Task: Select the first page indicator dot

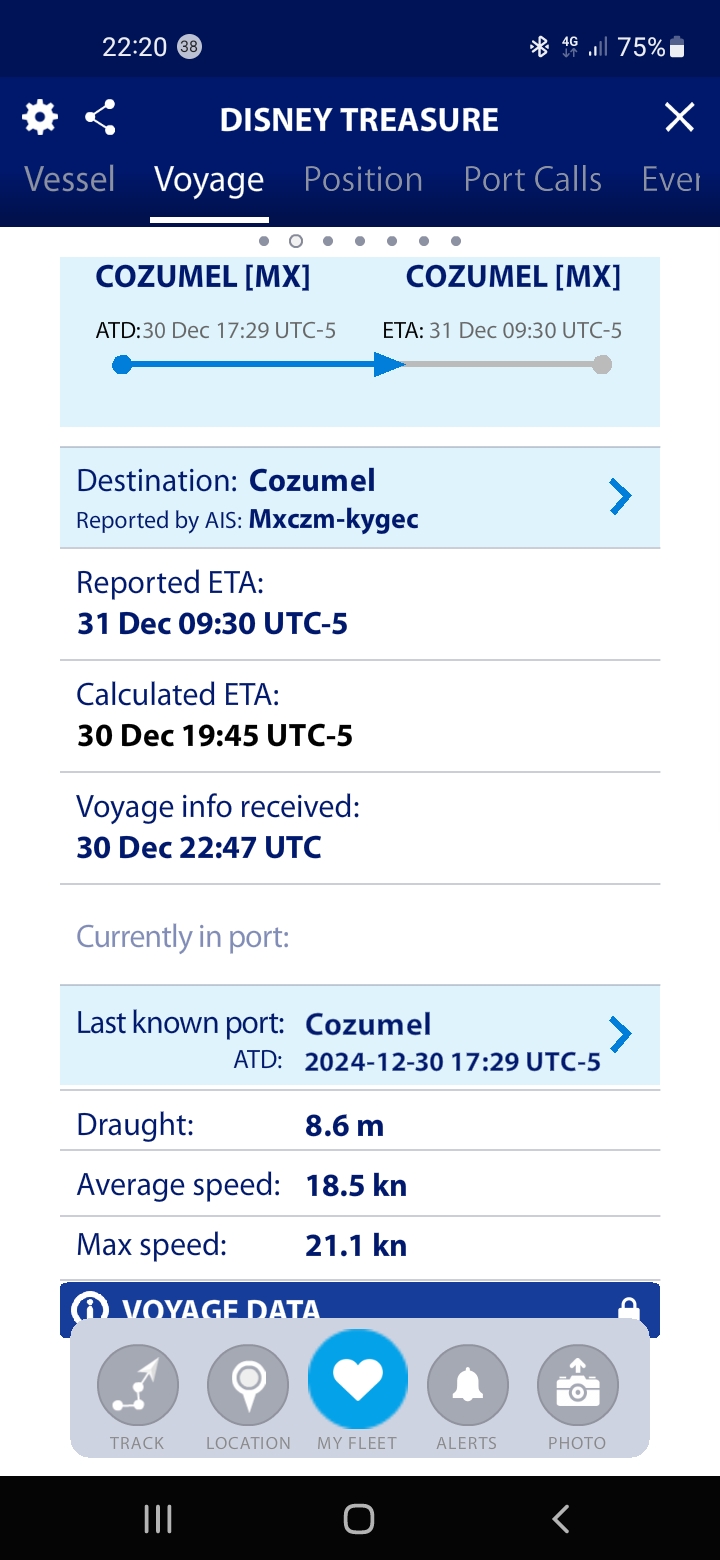Action: [264, 241]
